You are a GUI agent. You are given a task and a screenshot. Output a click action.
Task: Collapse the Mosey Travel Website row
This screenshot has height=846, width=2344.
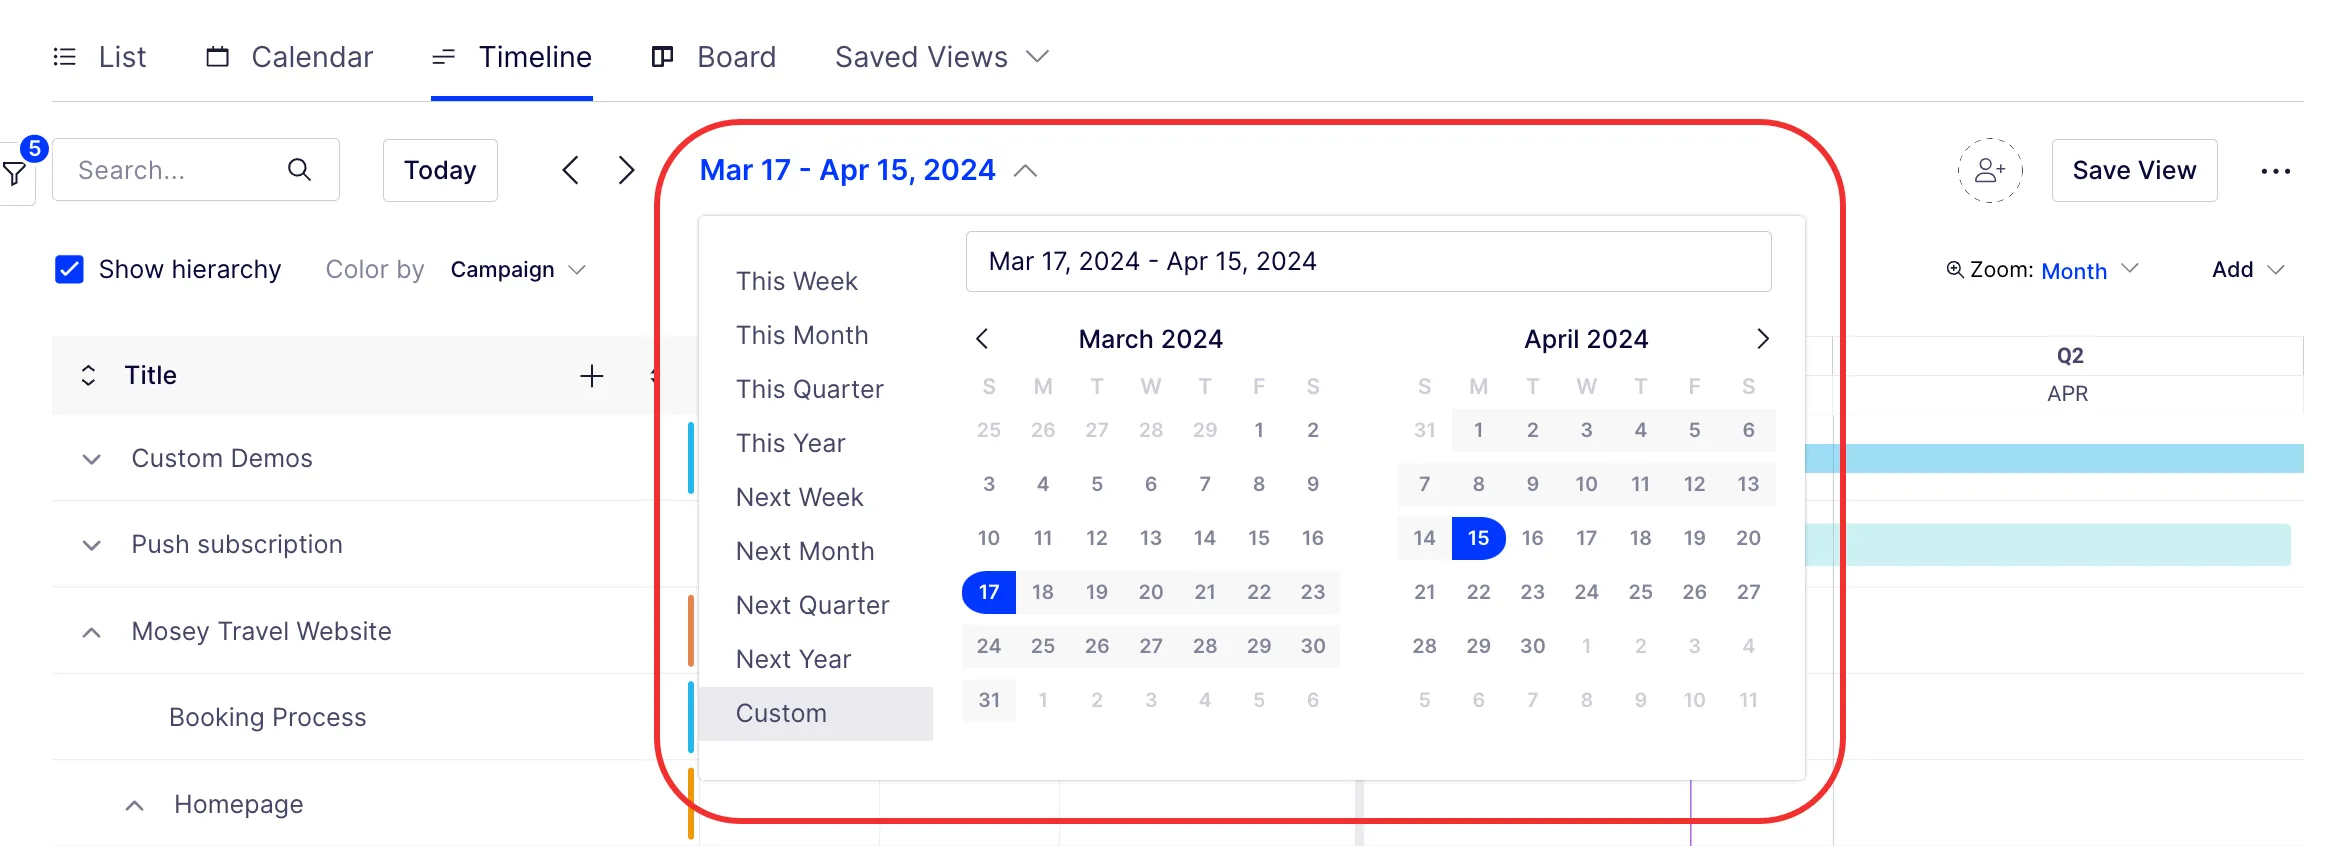tap(91, 632)
